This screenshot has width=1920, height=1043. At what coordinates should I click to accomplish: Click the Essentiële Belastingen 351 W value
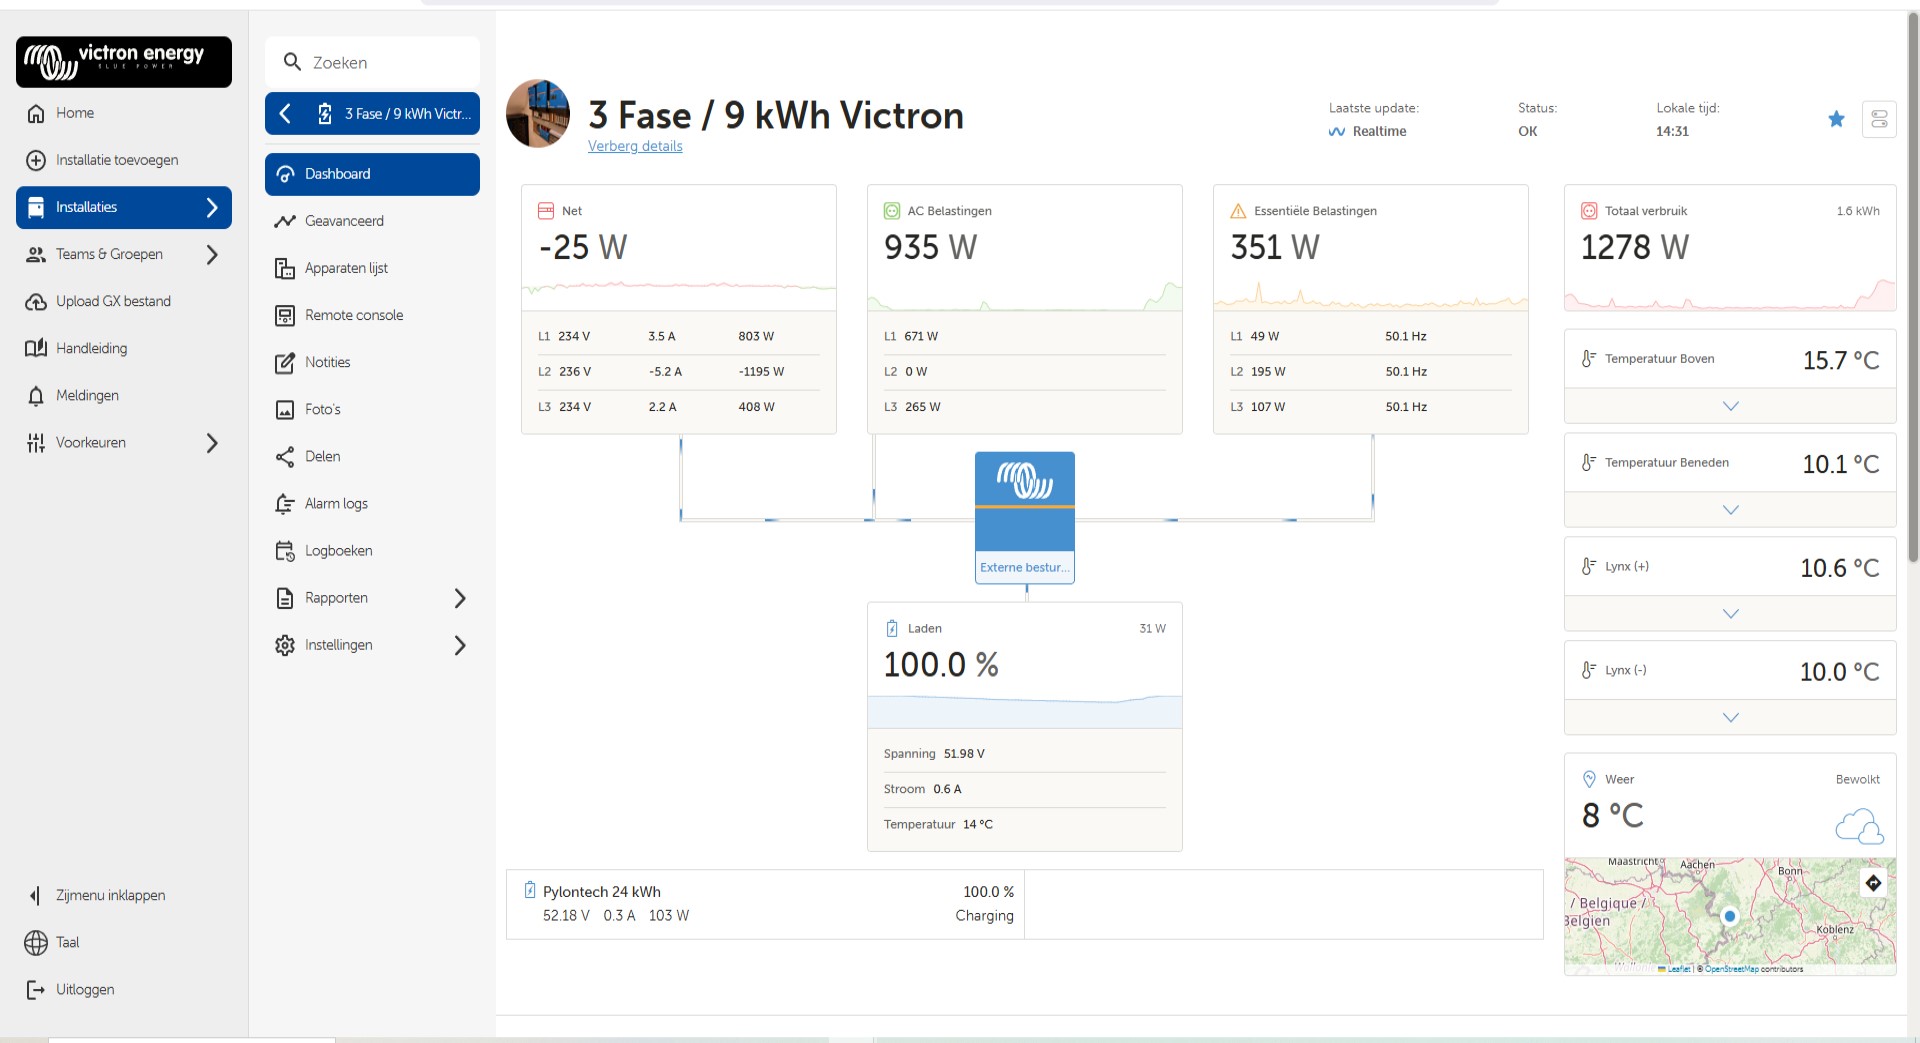click(1275, 247)
